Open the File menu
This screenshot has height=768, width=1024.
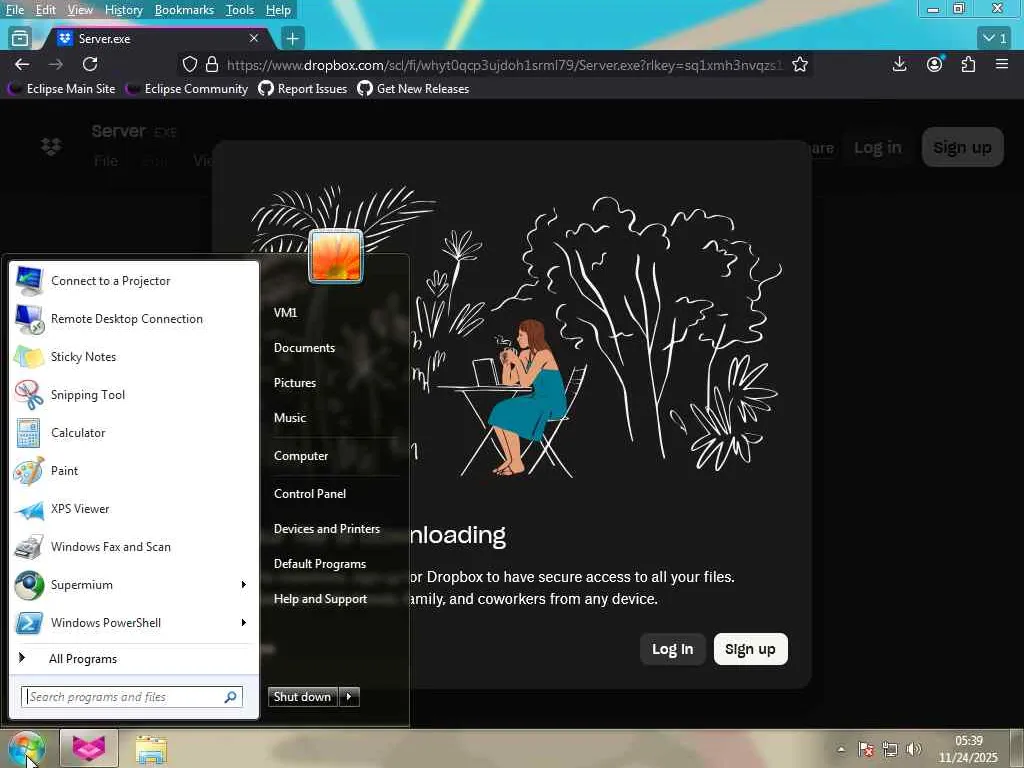[x=14, y=10]
